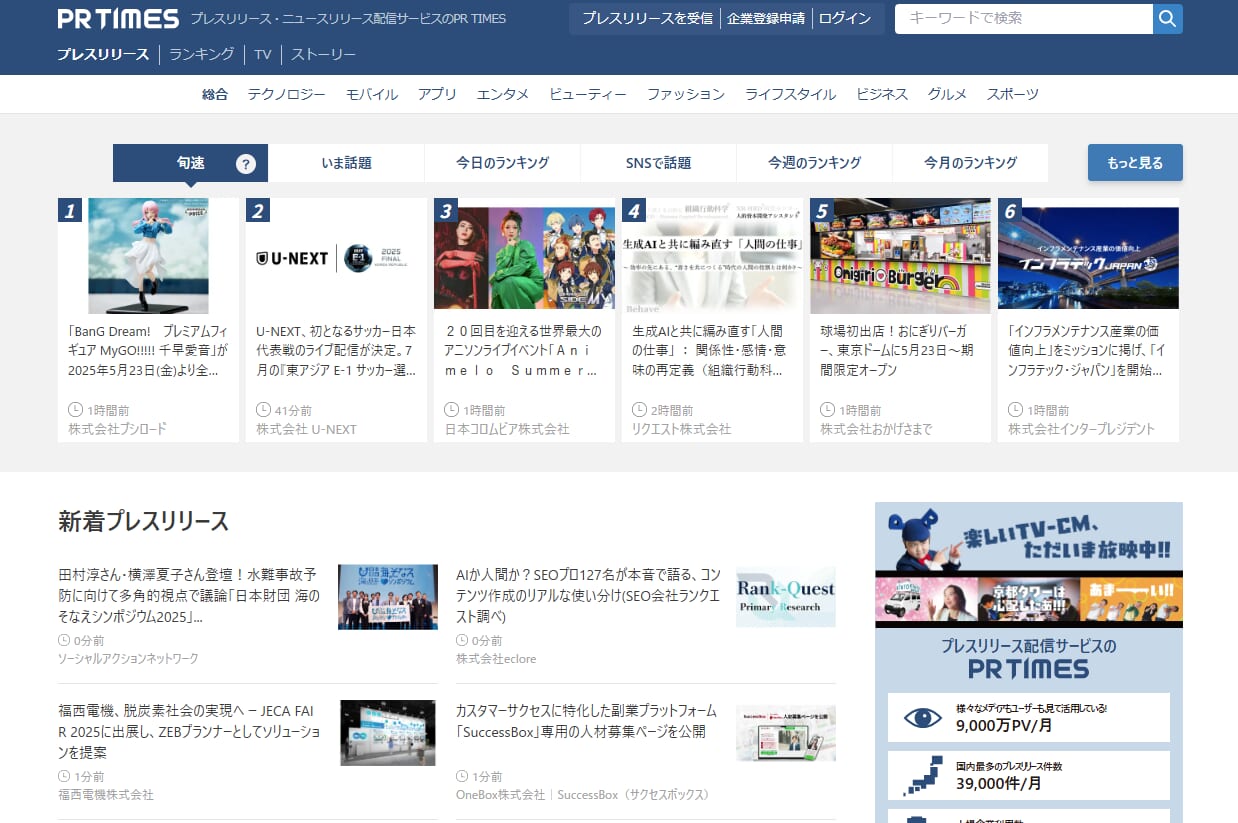Screen dimensions: 1238x823
Task: Open the 企業登録申請 link
Action: [765, 18]
